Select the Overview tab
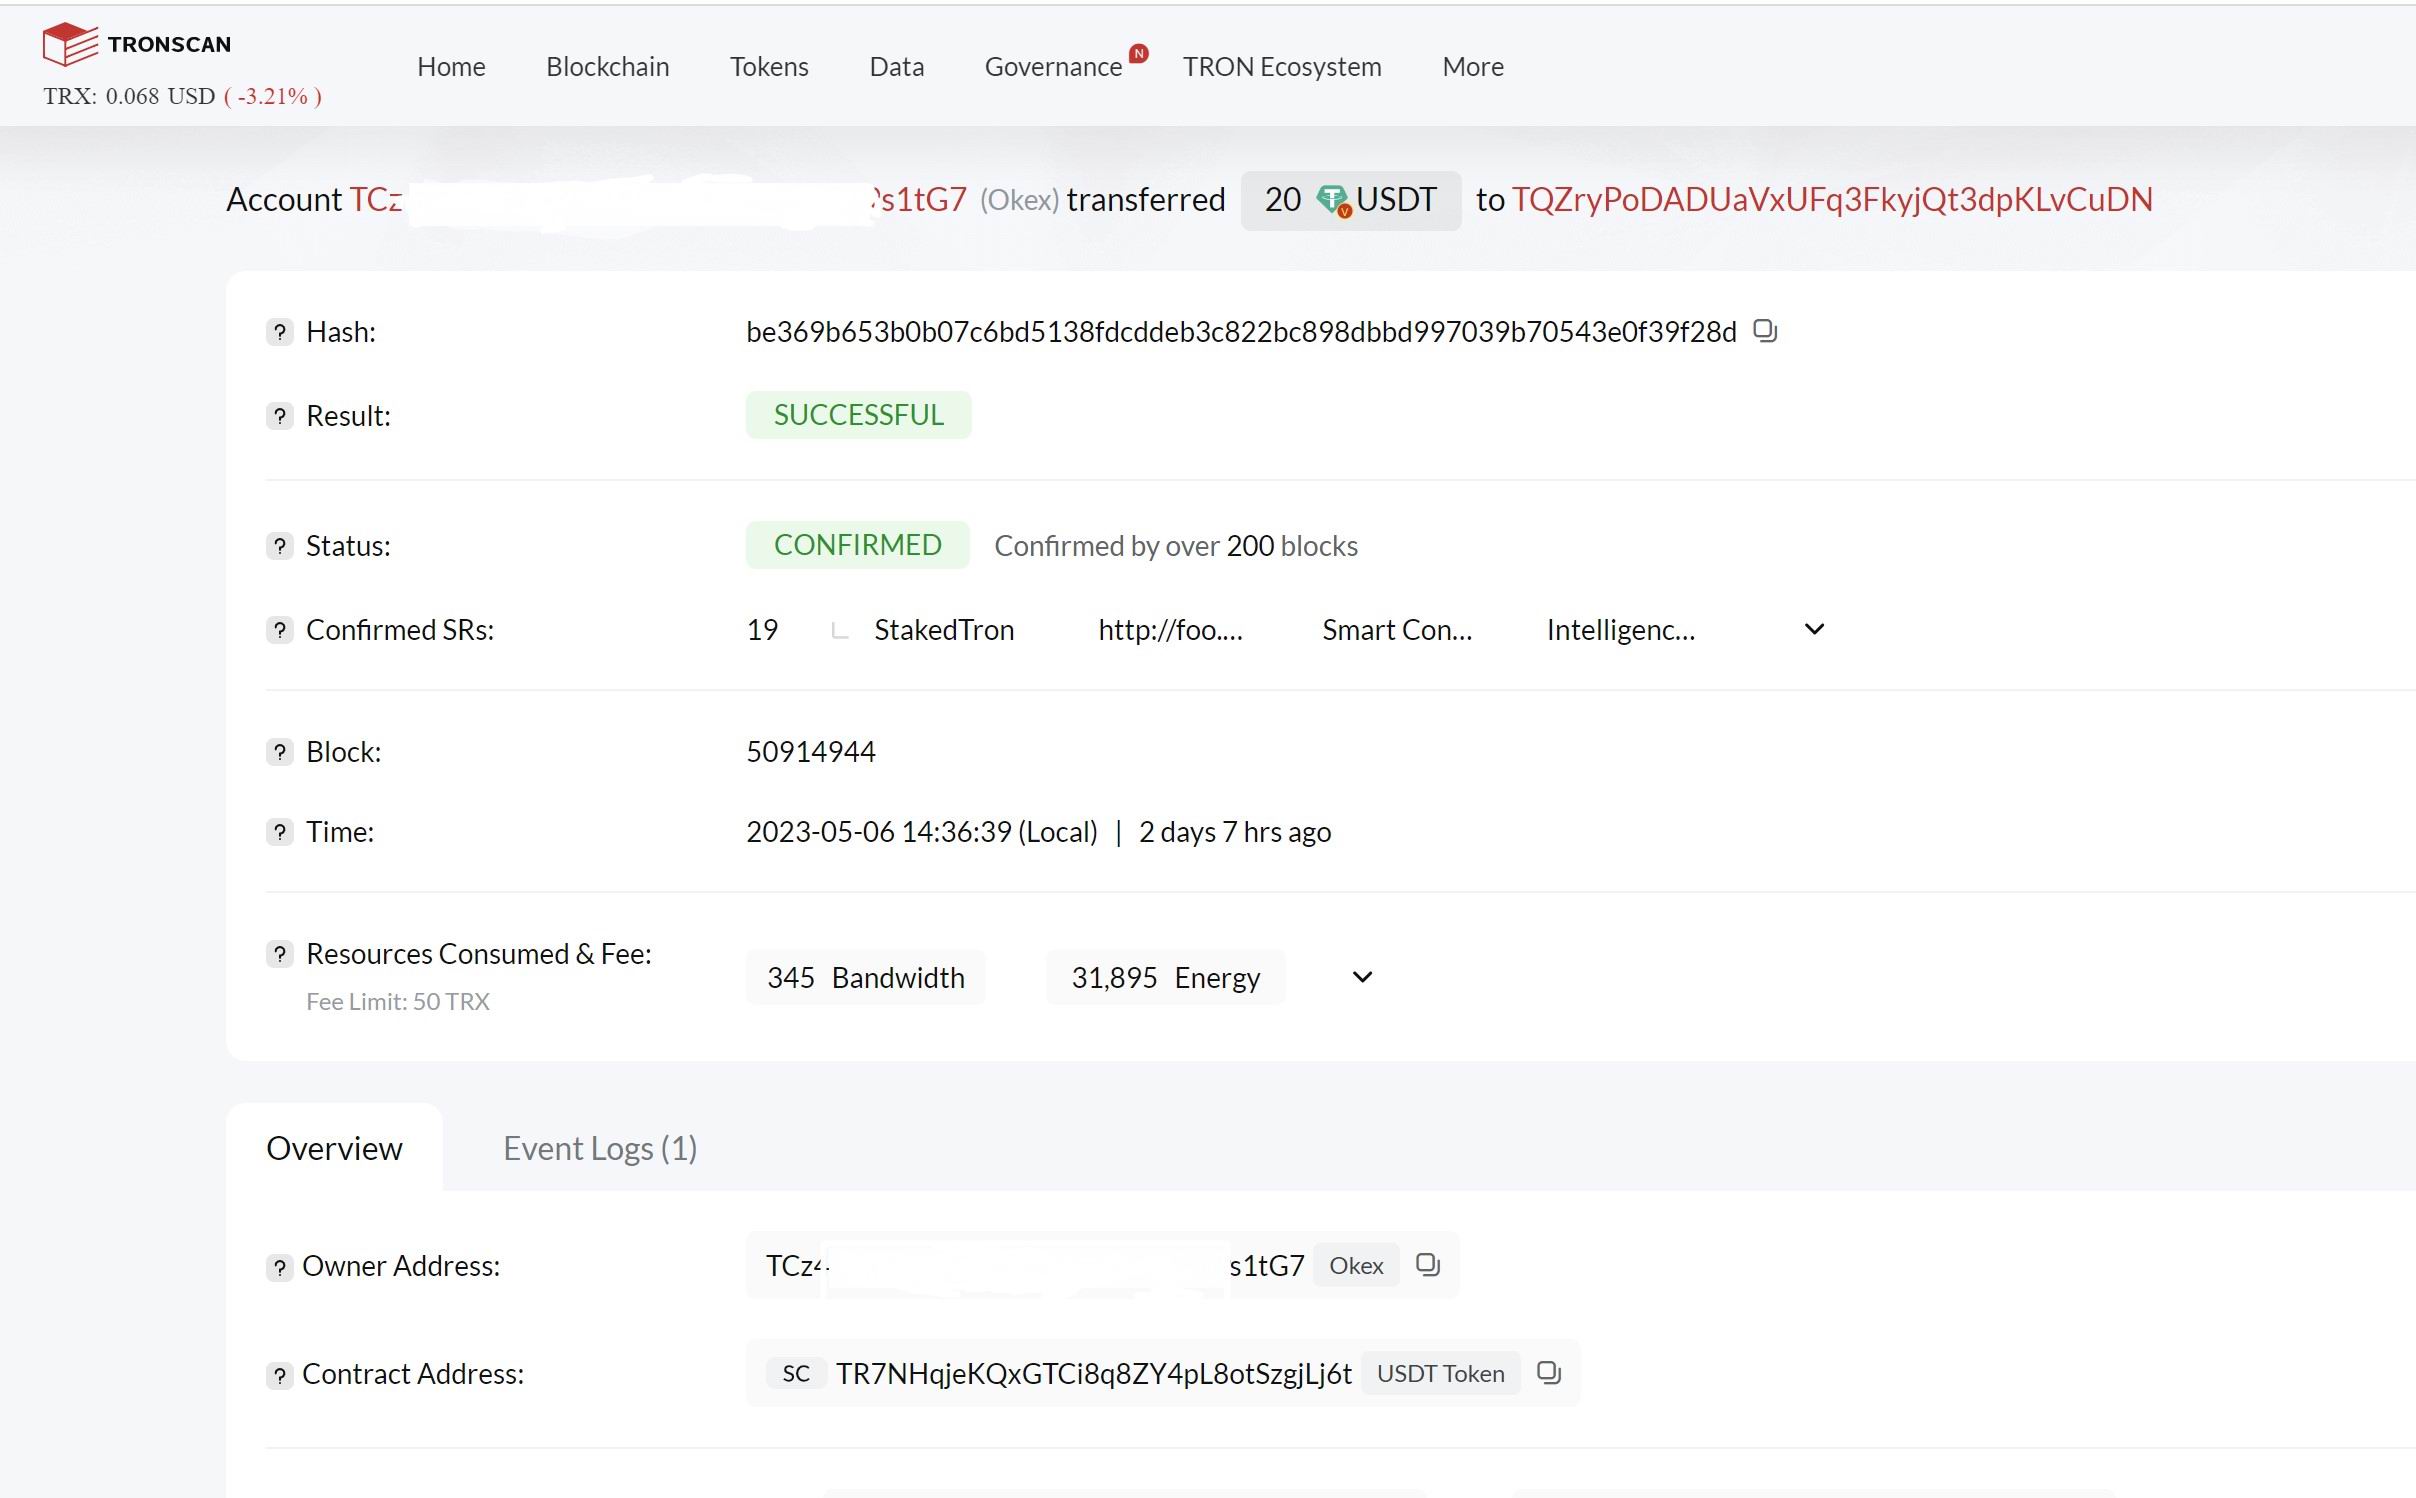The width and height of the screenshot is (2416, 1498). tap(334, 1148)
